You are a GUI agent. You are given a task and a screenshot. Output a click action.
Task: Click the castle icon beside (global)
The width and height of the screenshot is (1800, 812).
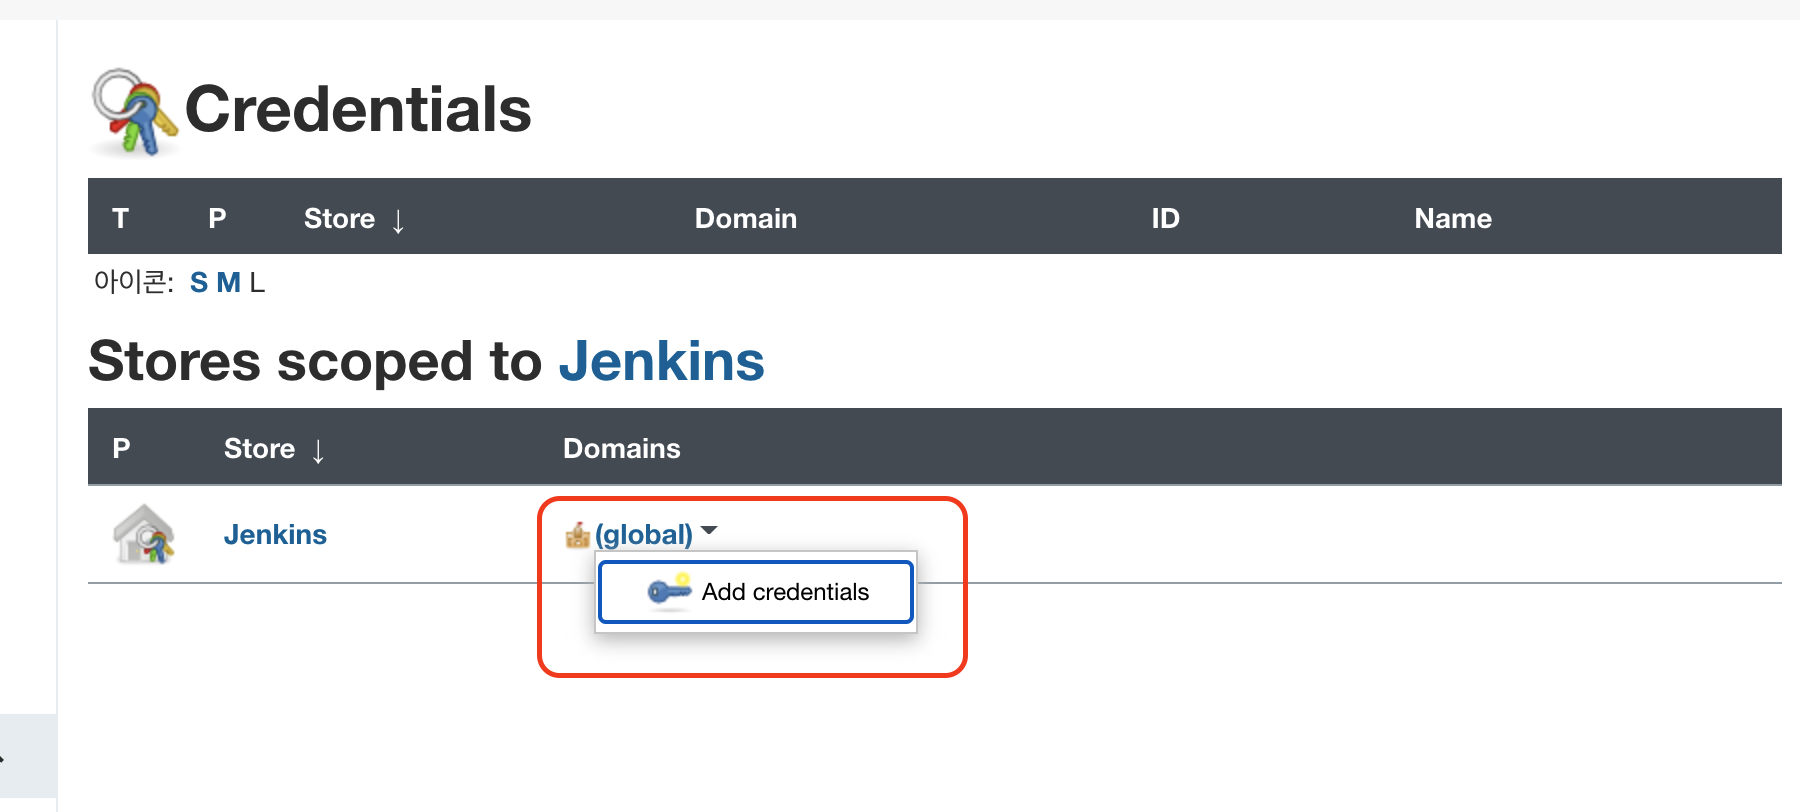click(x=577, y=535)
